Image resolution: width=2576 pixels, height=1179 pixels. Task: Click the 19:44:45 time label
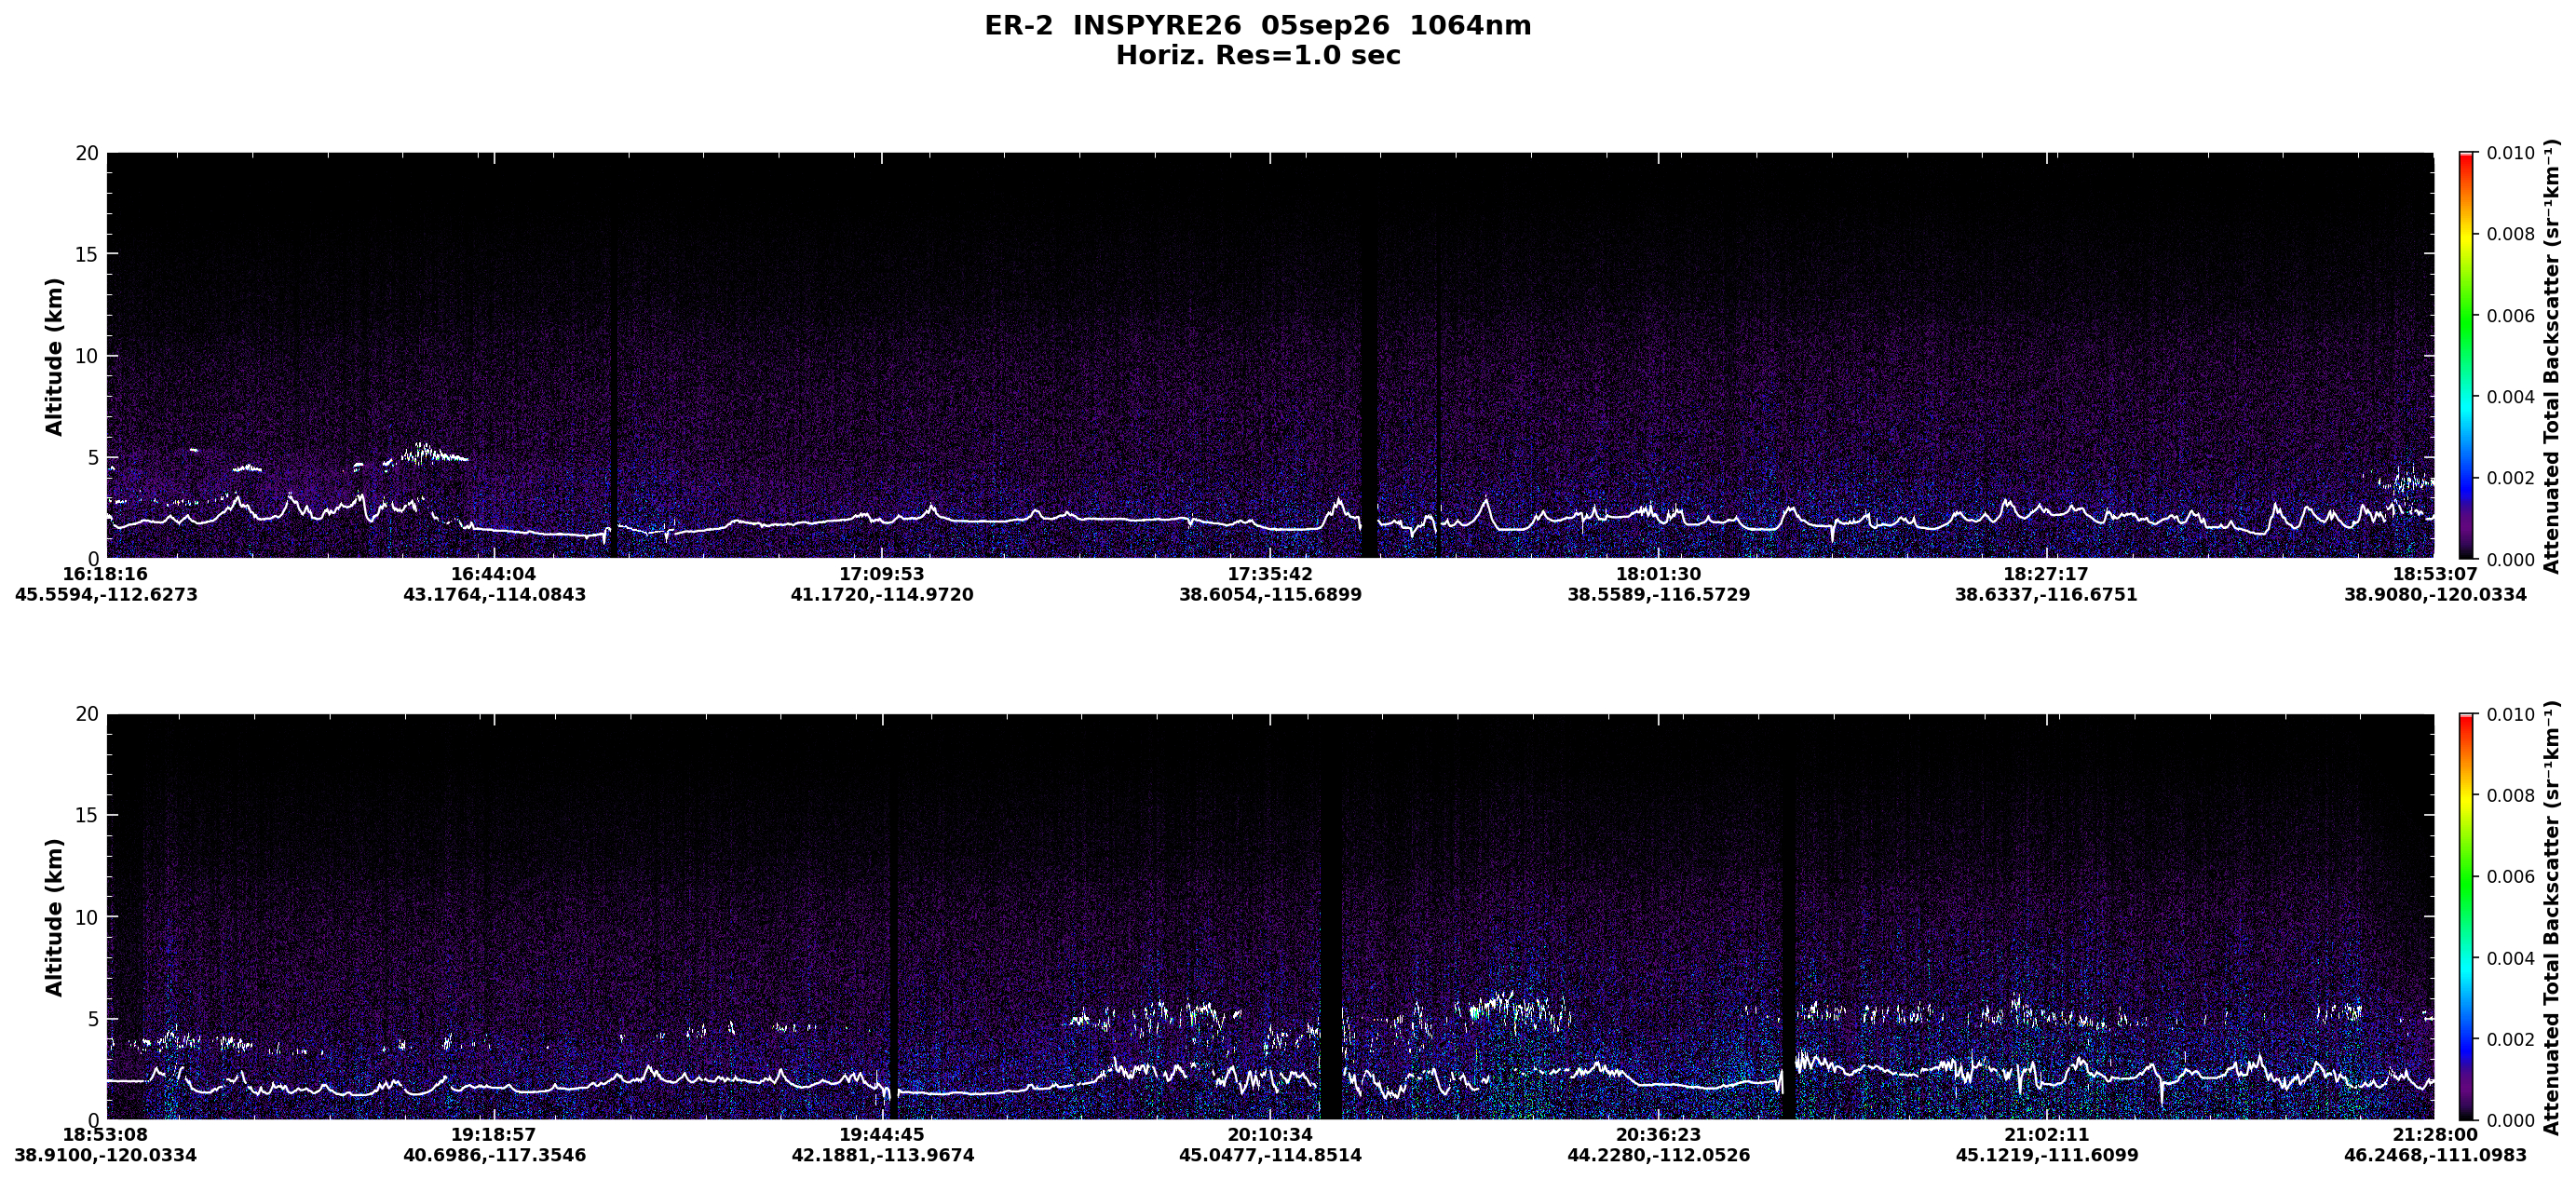point(881,1135)
